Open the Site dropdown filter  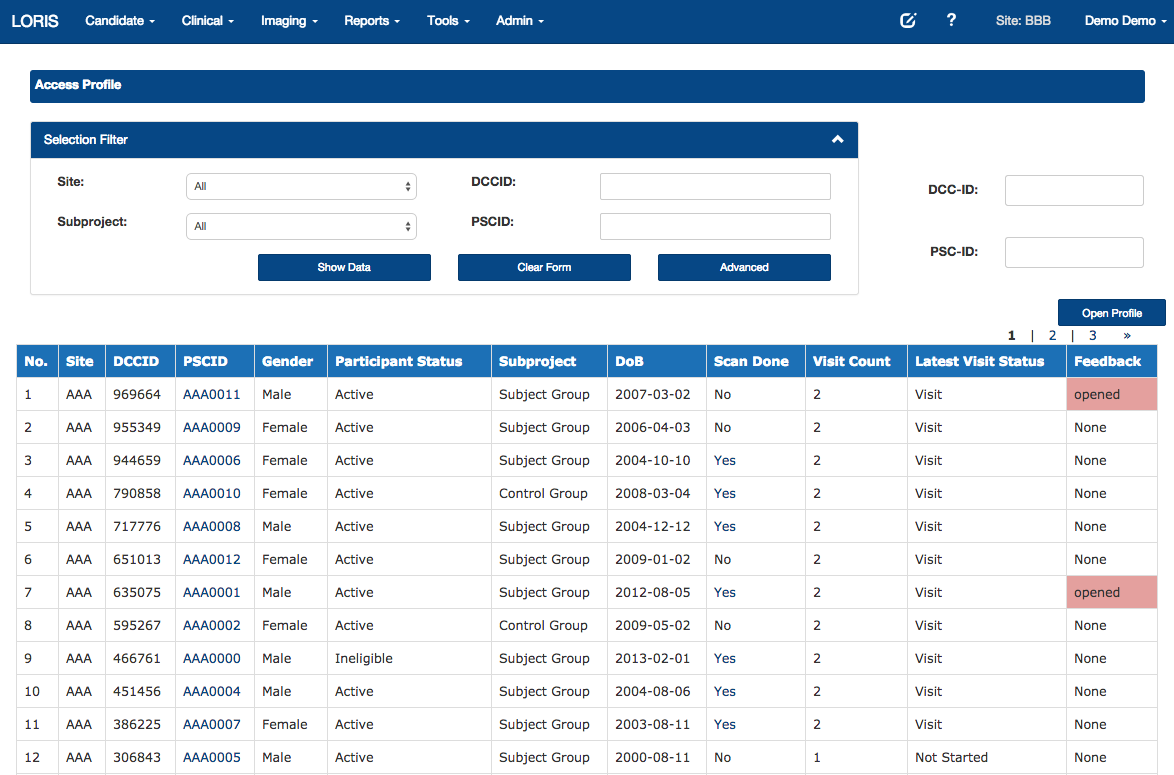point(301,186)
